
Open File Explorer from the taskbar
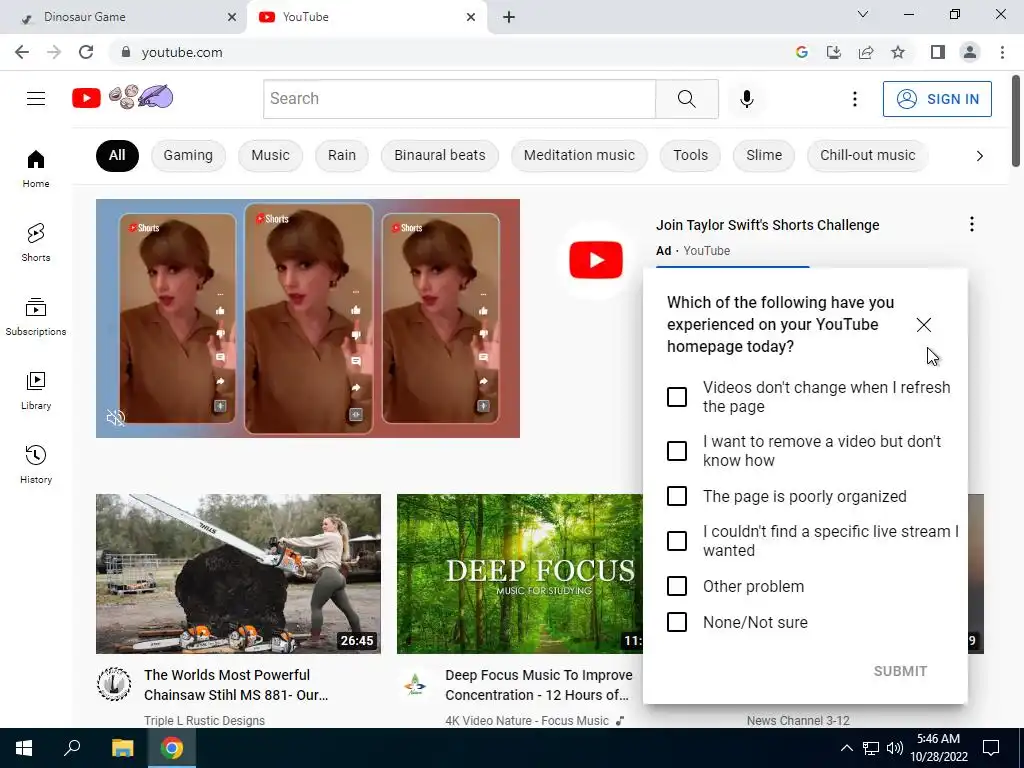(x=122, y=748)
